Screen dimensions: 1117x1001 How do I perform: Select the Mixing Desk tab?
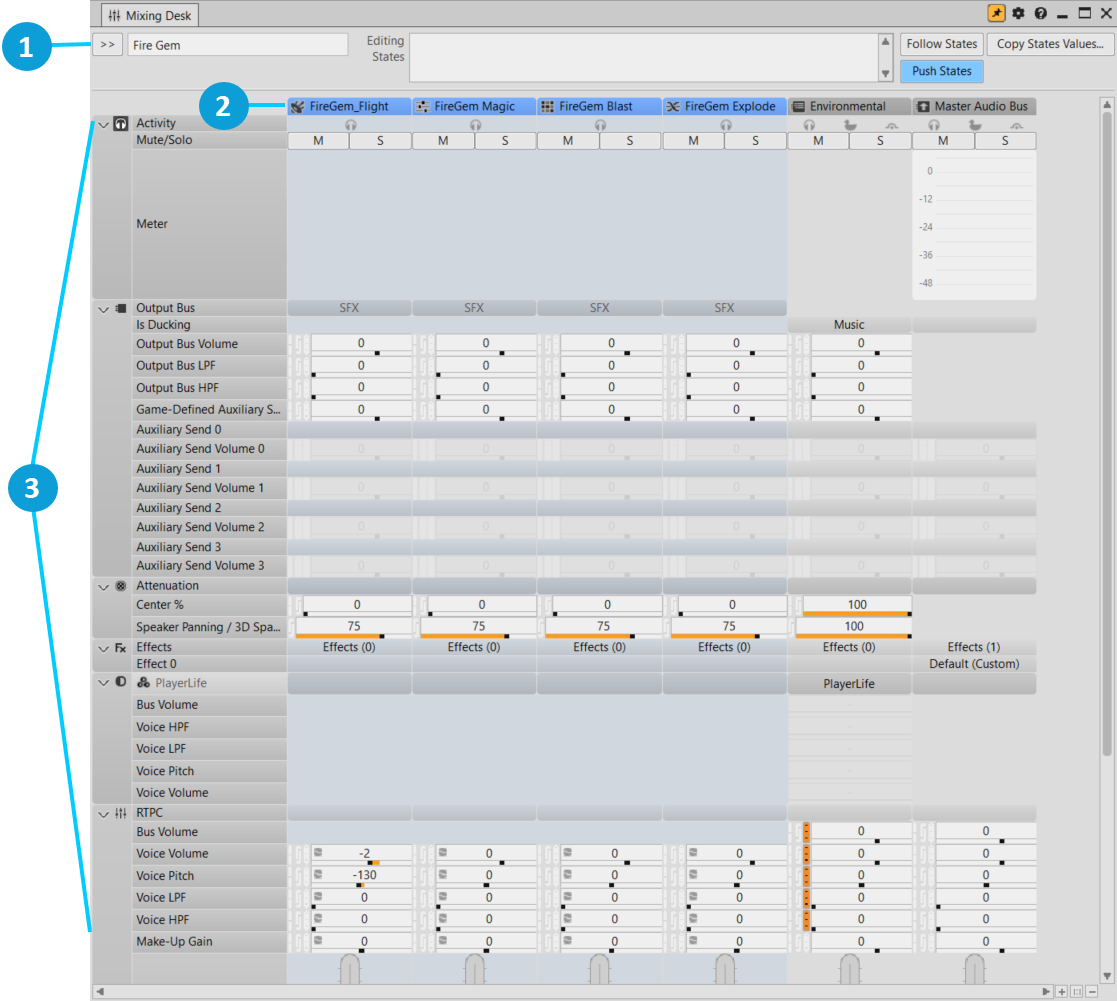pos(151,15)
